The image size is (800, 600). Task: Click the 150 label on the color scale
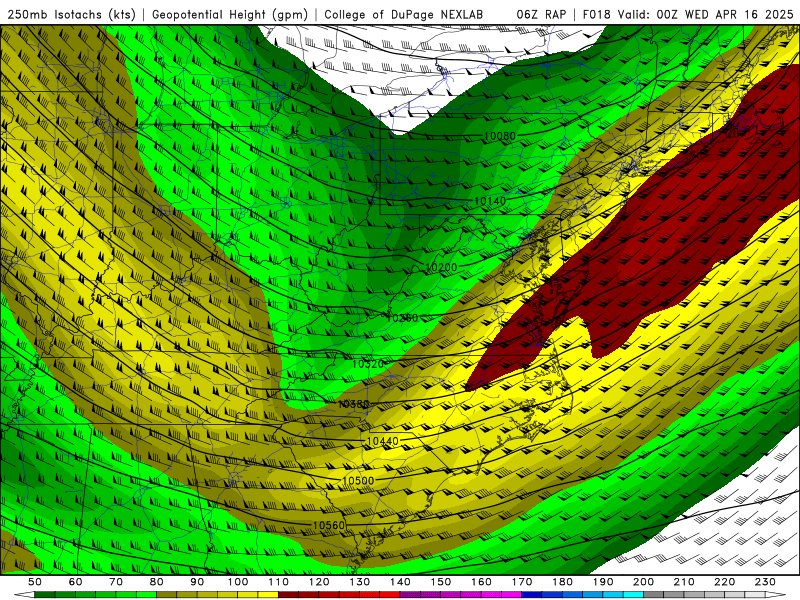(441, 582)
